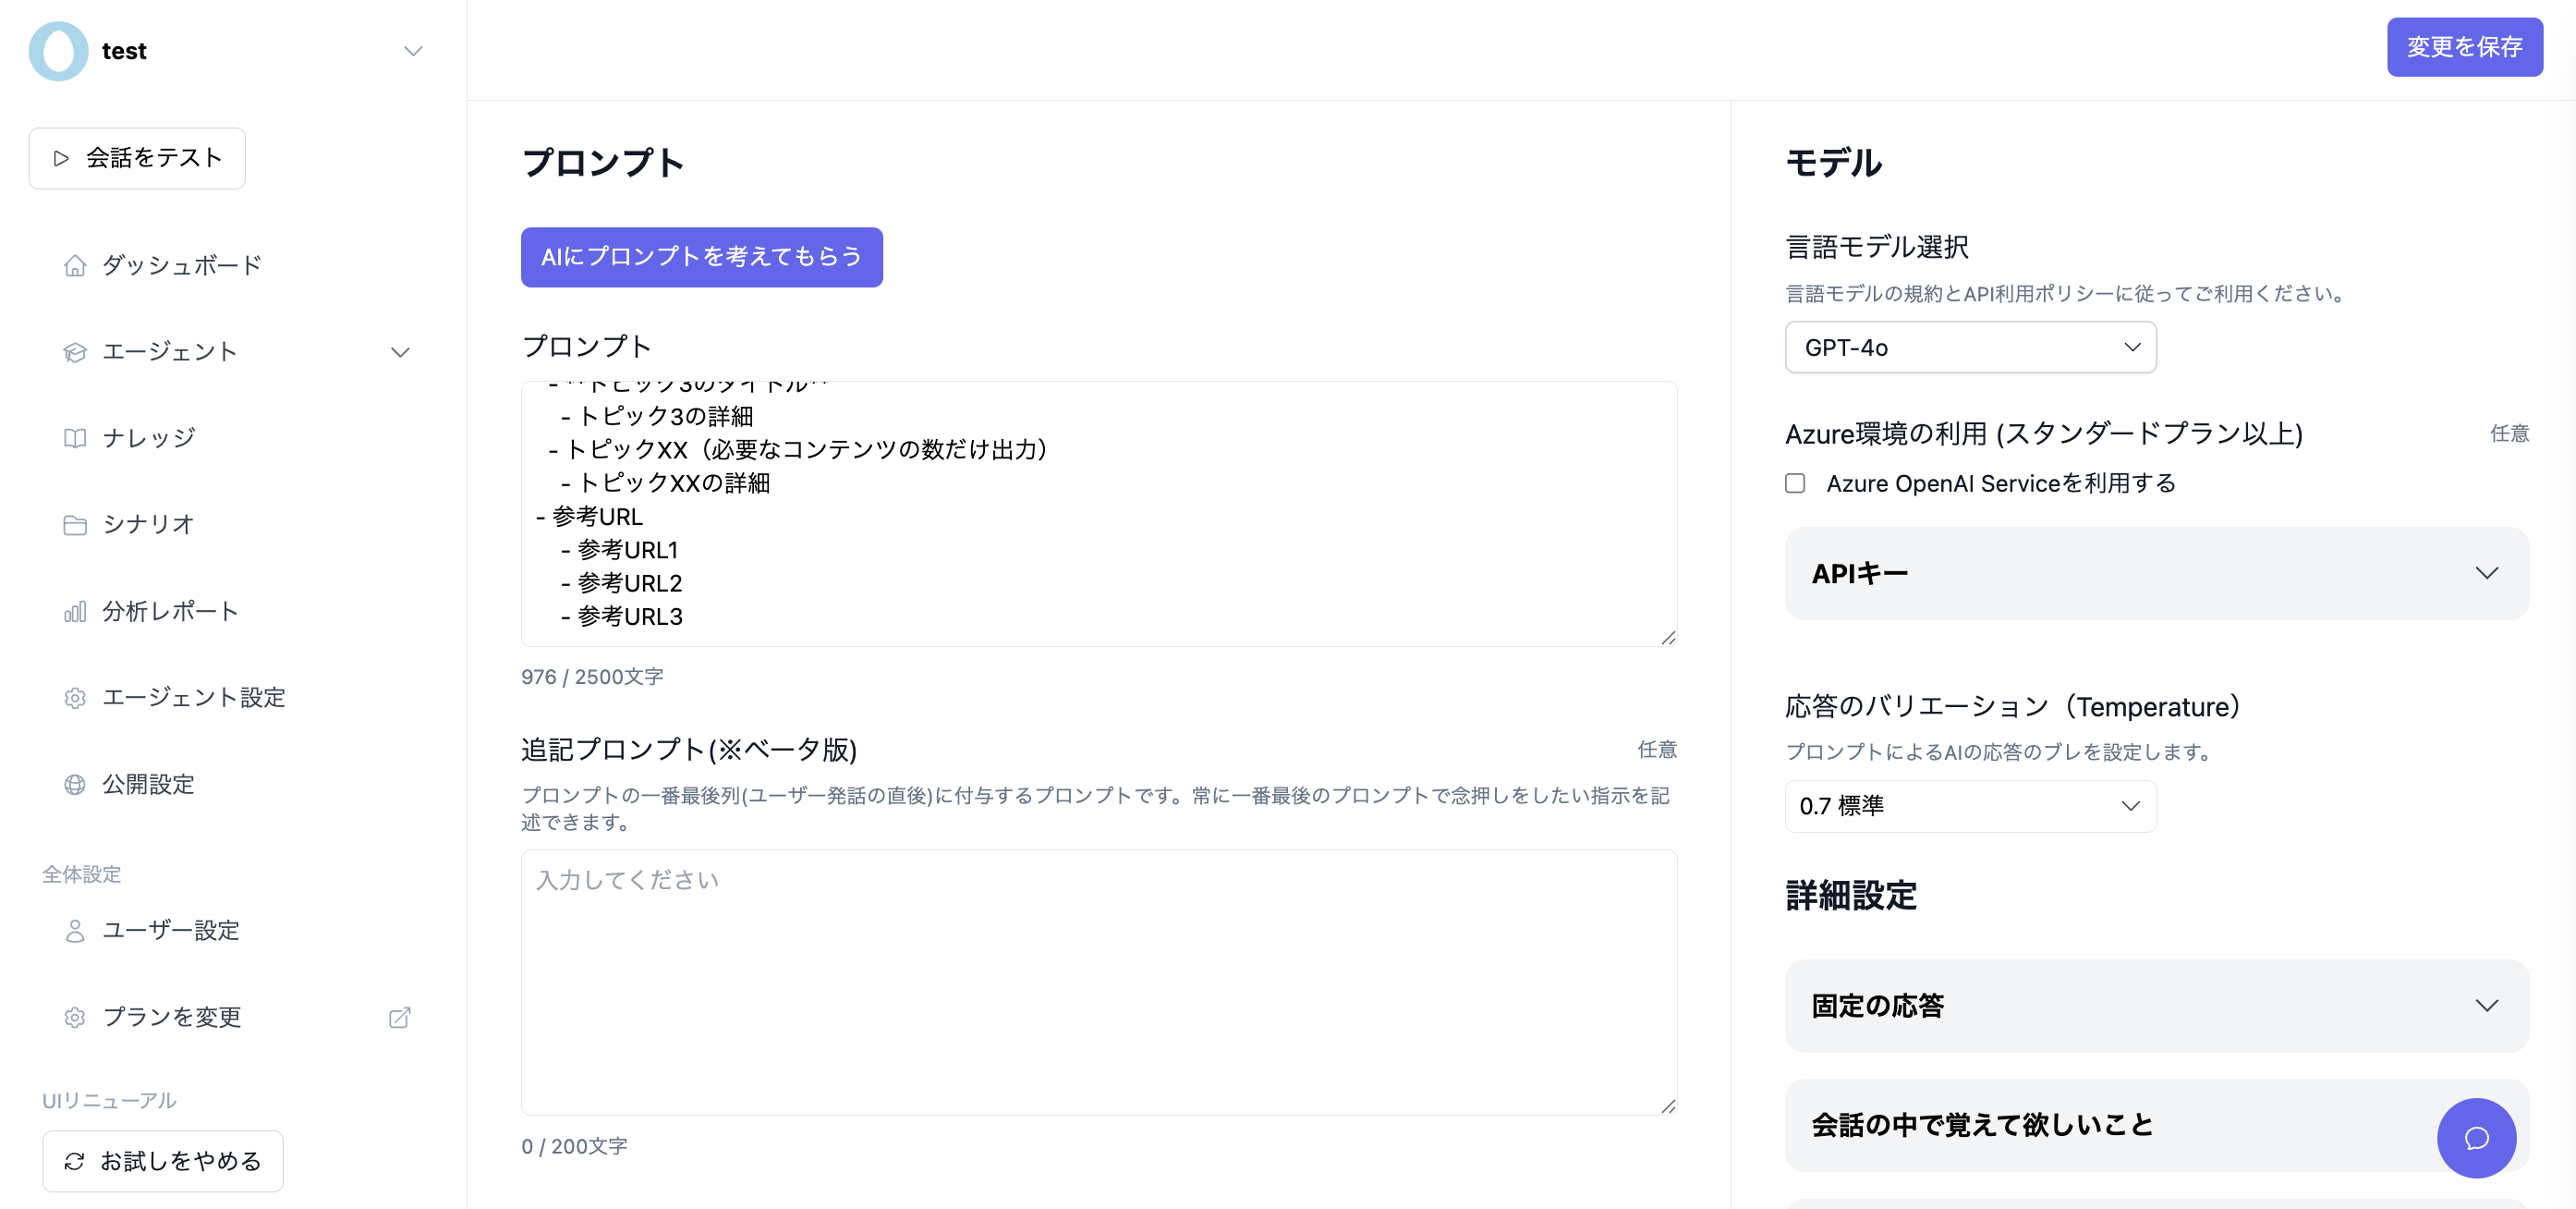2576x1209 pixels.
Task: Click the User Settings person icon
Action: pyautogui.click(x=75, y=930)
